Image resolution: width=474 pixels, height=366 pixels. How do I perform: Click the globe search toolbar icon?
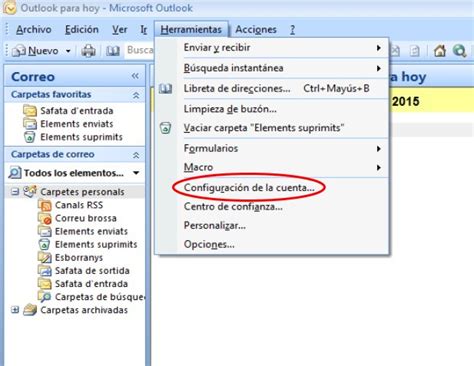pos(459,51)
